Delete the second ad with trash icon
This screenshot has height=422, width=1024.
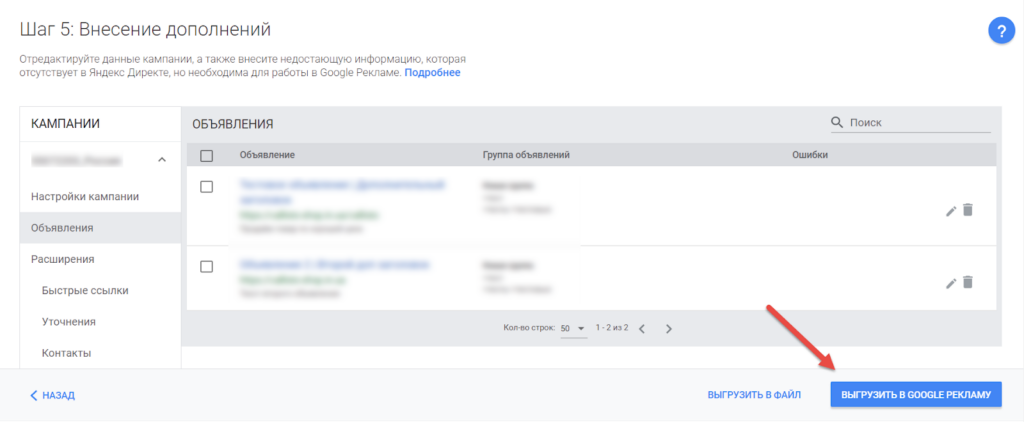[967, 282]
